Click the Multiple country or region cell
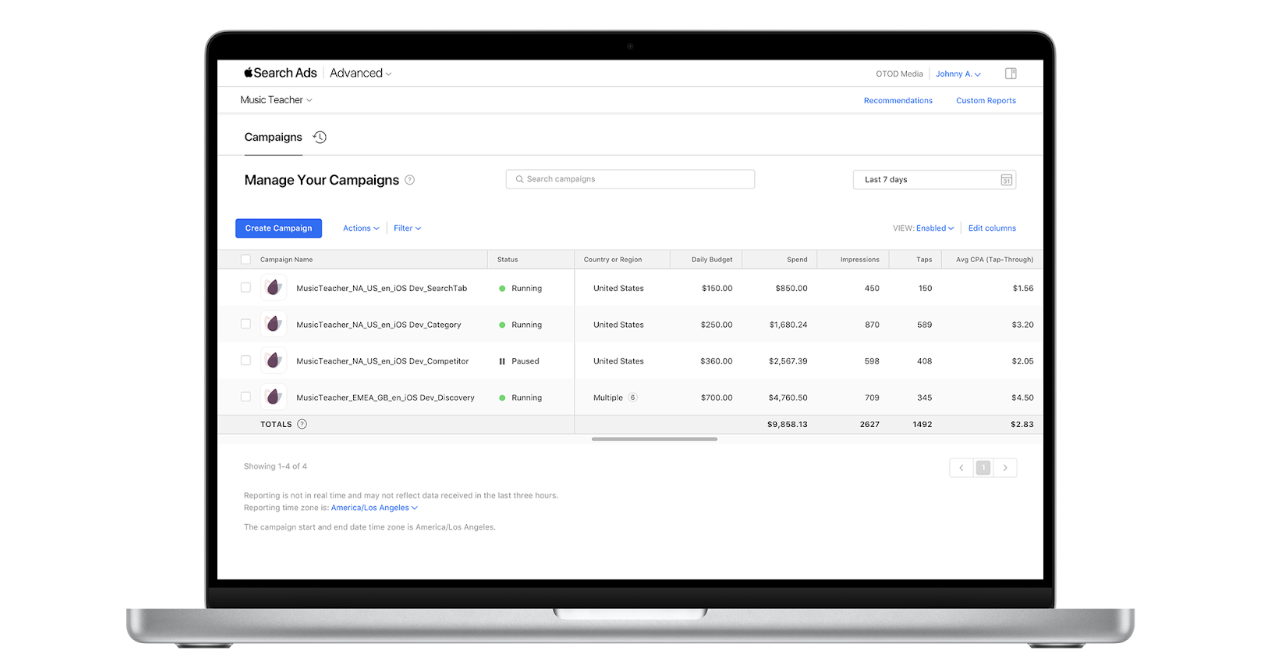 coord(608,397)
